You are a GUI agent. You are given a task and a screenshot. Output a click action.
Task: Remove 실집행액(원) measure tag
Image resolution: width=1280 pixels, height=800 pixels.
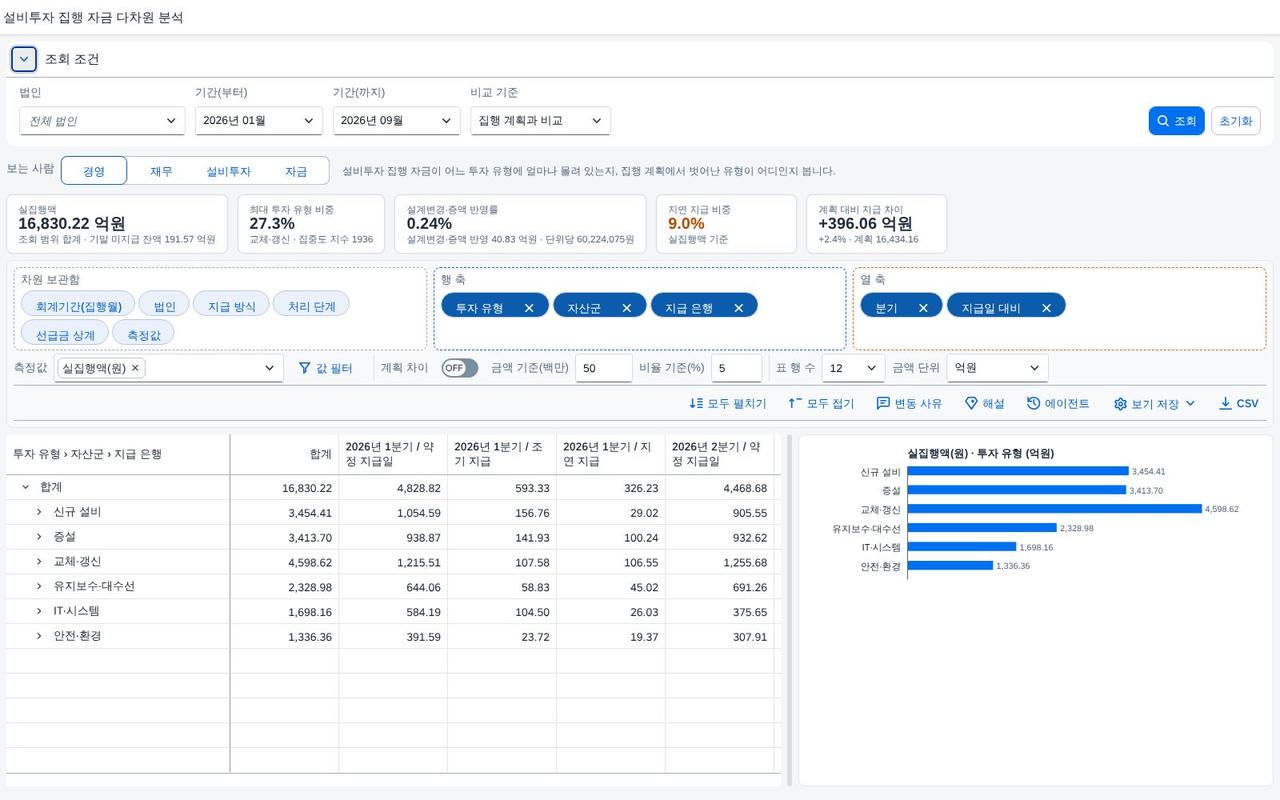tap(135, 368)
